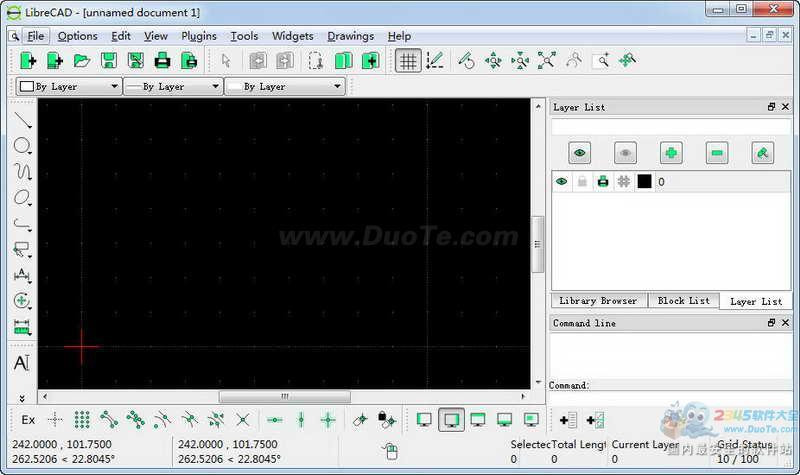800x475 pixels.
Task: Click the Zoom Out icon
Action: pyautogui.click(x=520, y=61)
